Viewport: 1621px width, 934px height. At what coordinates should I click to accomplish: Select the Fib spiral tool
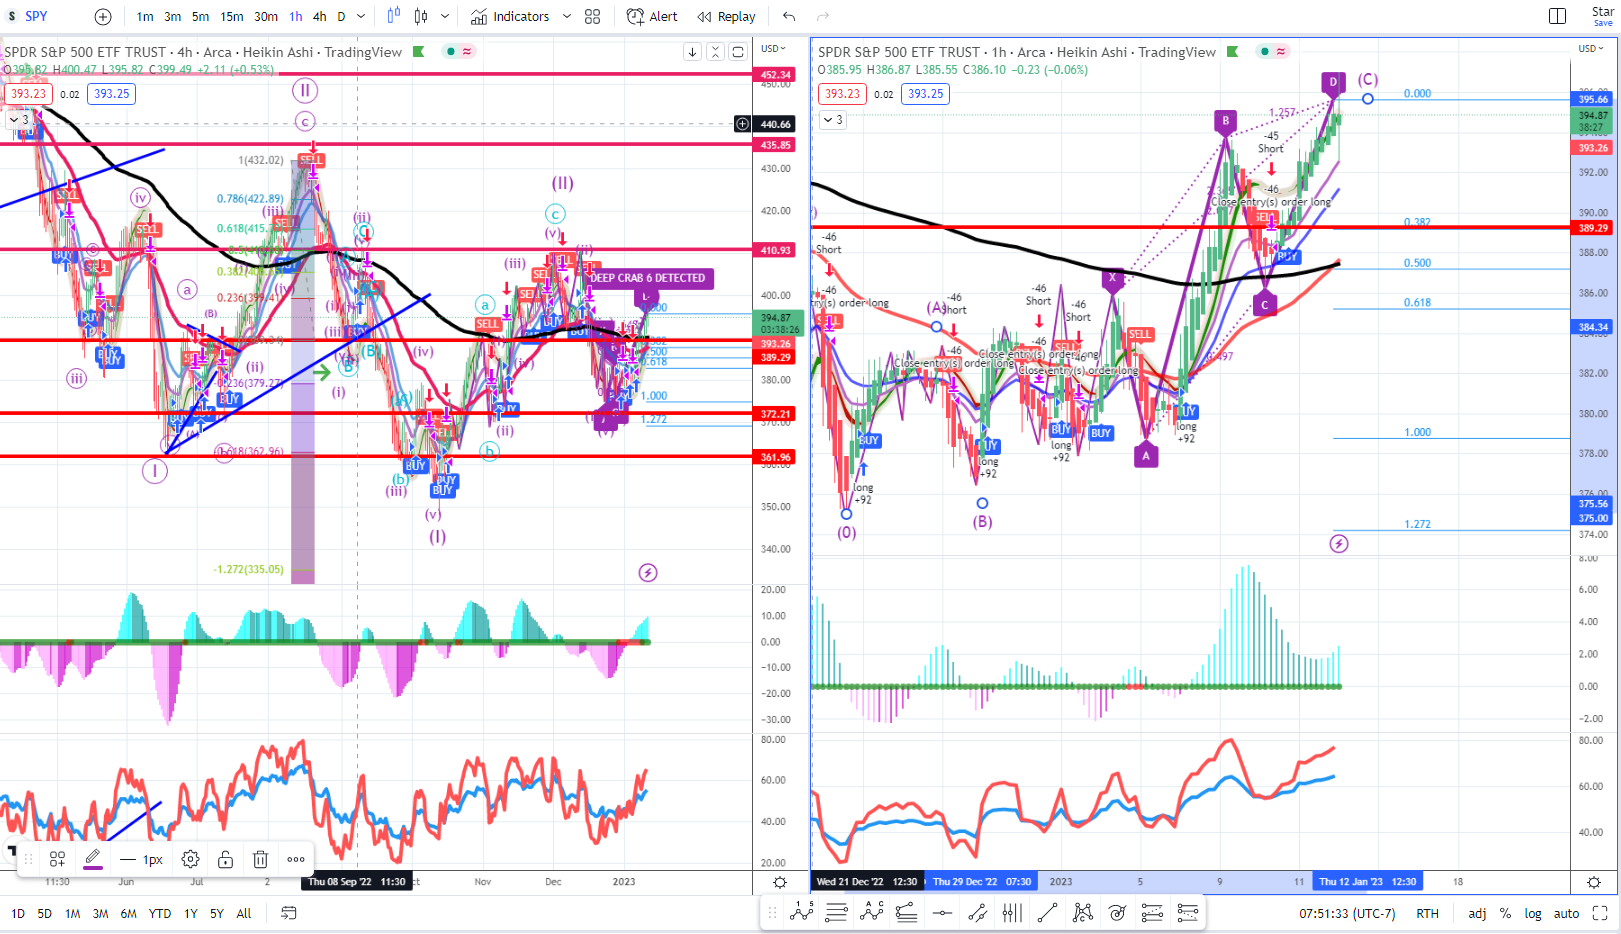coord(1117,912)
